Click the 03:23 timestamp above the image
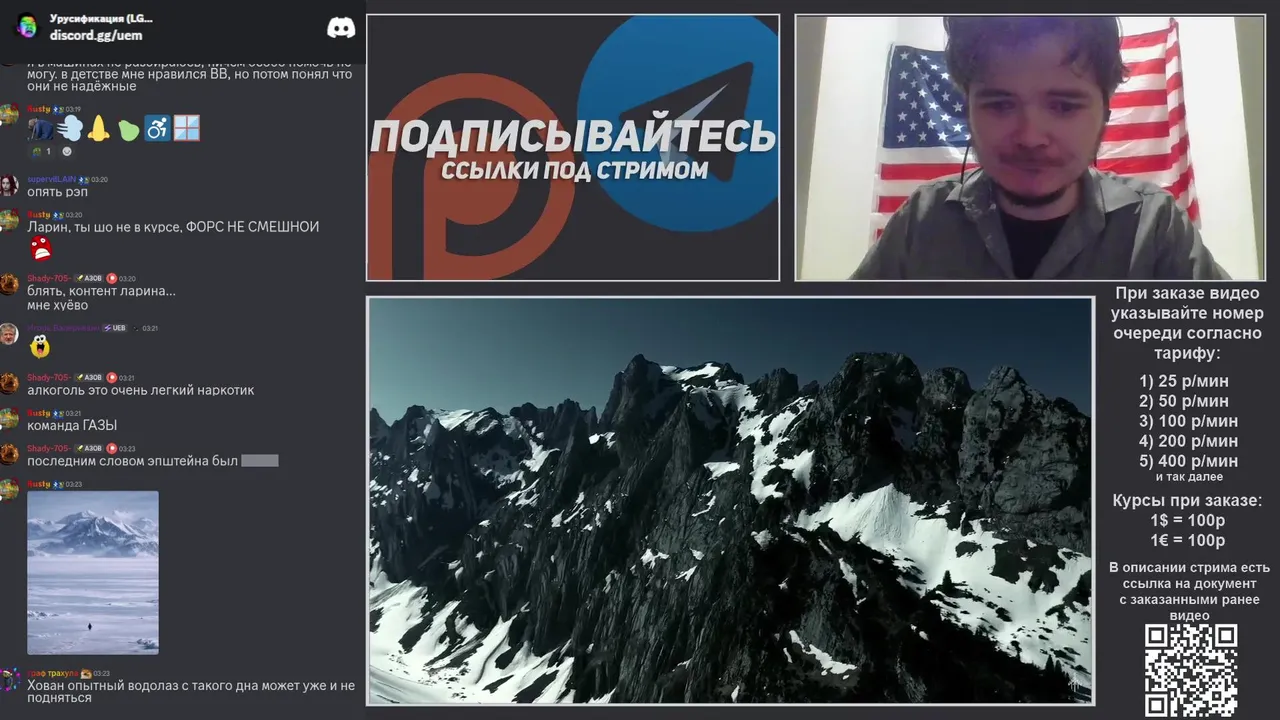Screen dimensions: 1280x720 (x=74, y=484)
